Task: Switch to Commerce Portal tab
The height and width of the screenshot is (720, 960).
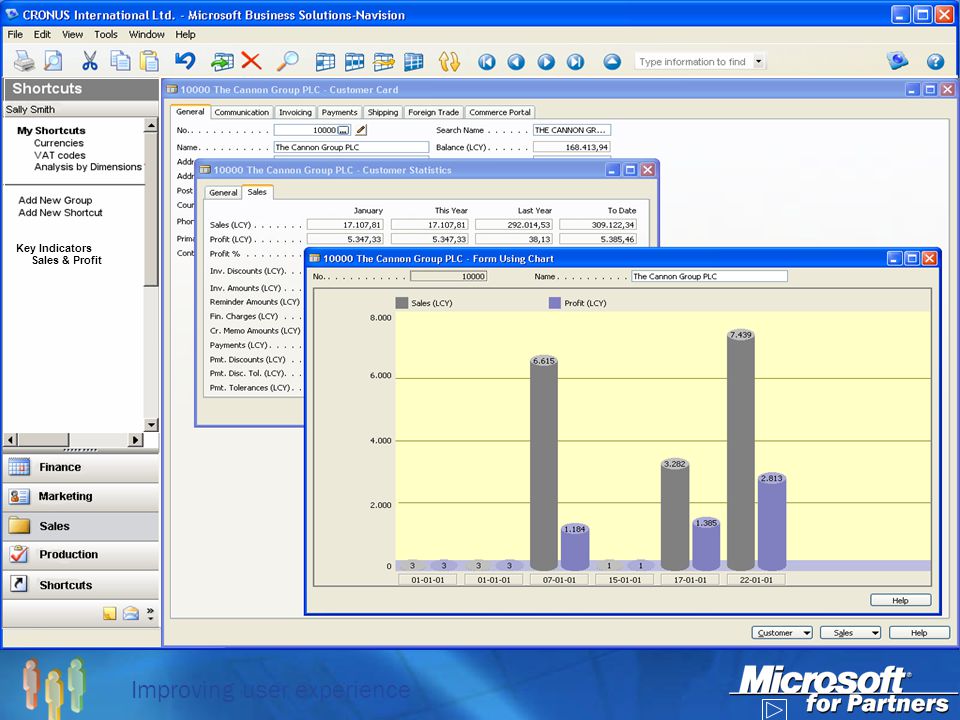Action: [x=500, y=112]
